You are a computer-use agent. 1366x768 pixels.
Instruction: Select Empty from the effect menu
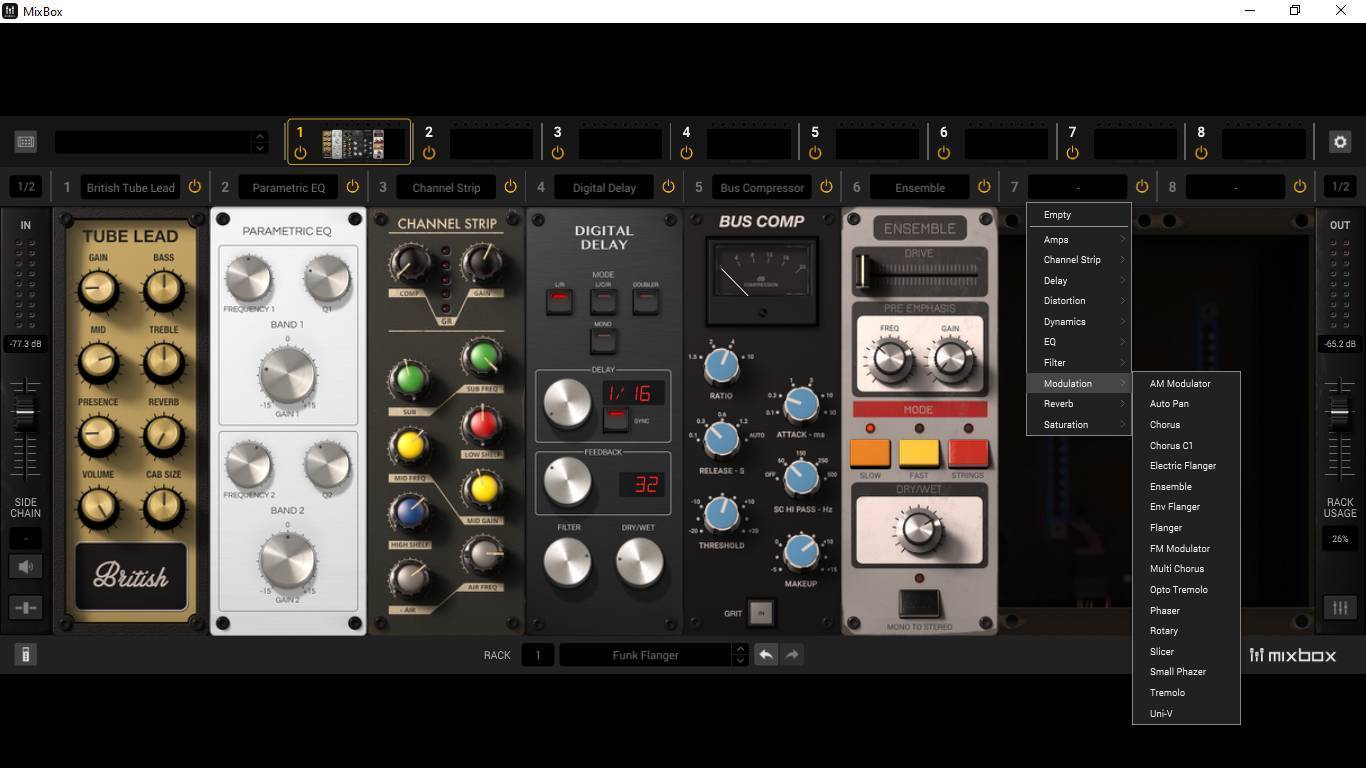click(x=1079, y=215)
